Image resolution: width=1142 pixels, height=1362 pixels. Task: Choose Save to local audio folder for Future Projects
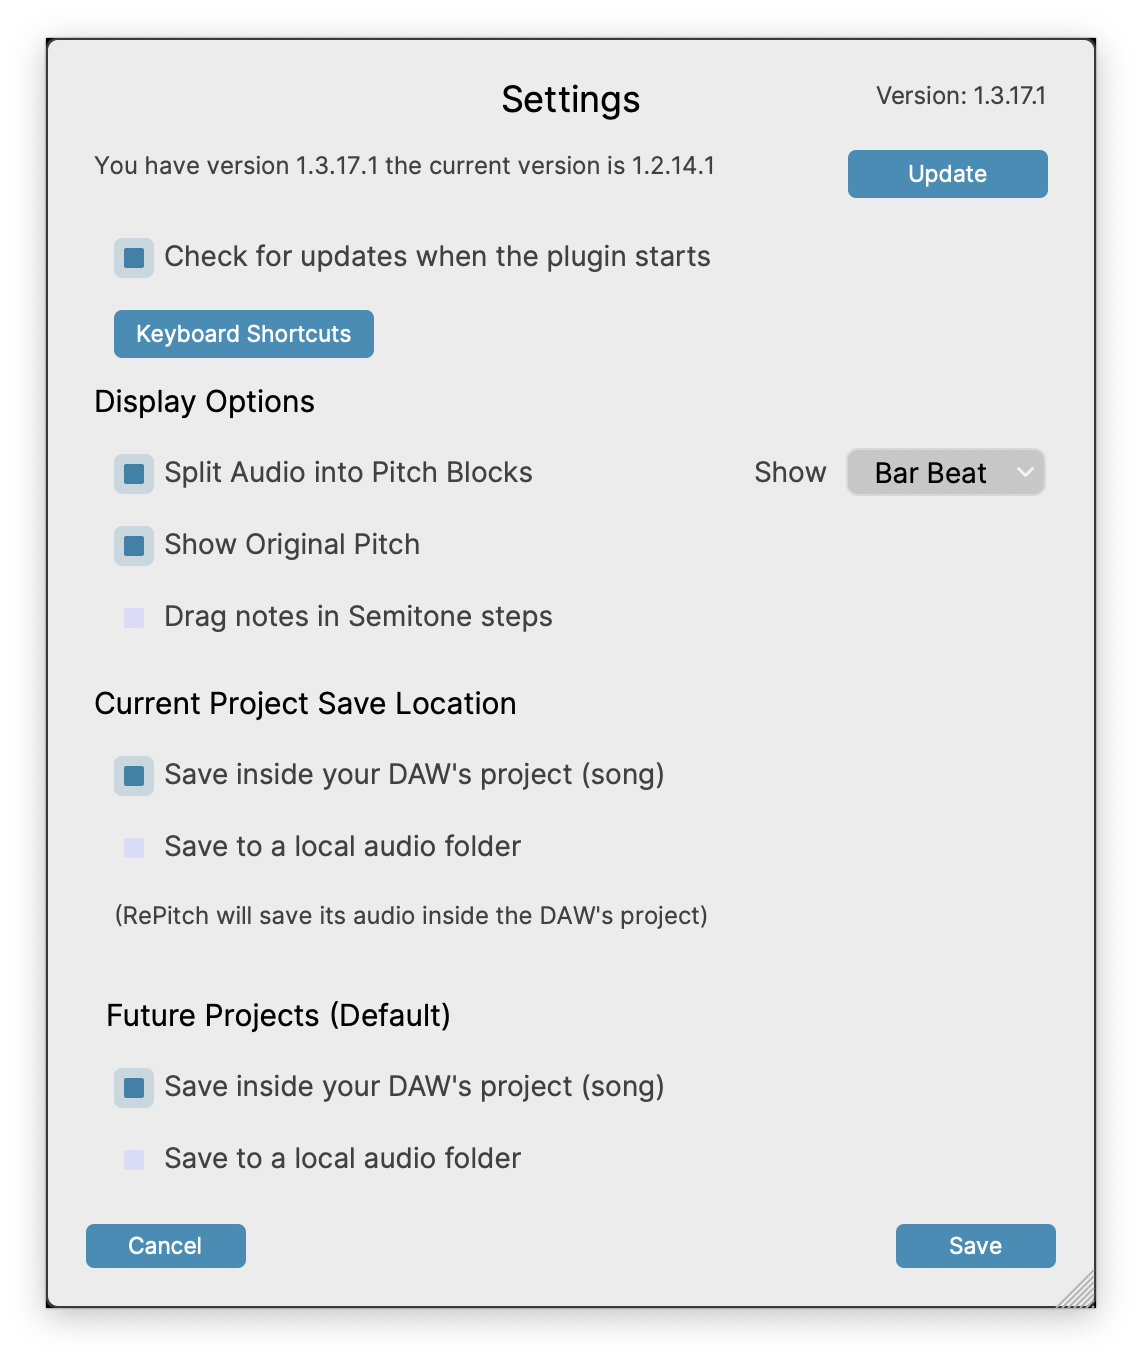pos(134,1160)
